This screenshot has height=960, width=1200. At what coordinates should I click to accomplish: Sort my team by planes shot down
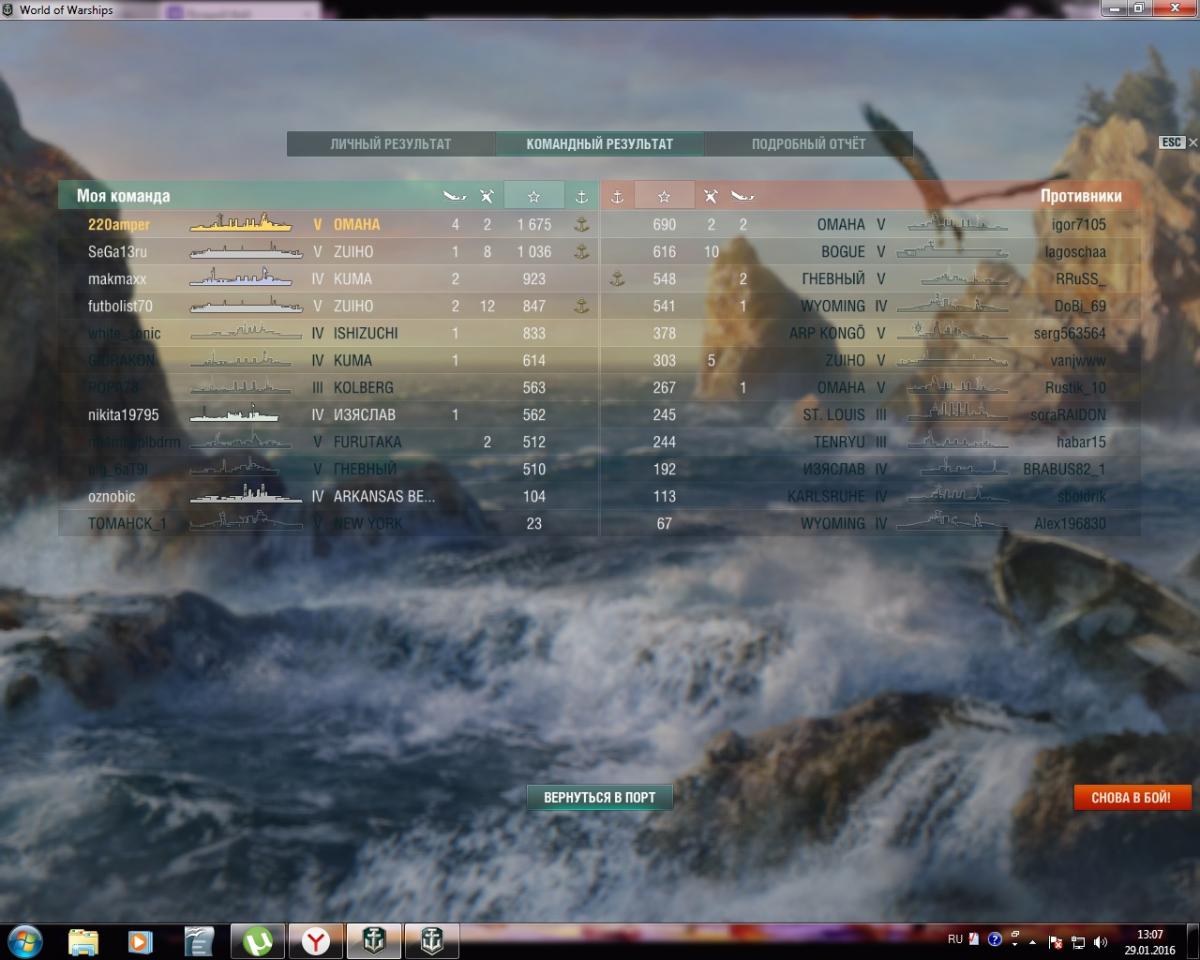(487, 196)
